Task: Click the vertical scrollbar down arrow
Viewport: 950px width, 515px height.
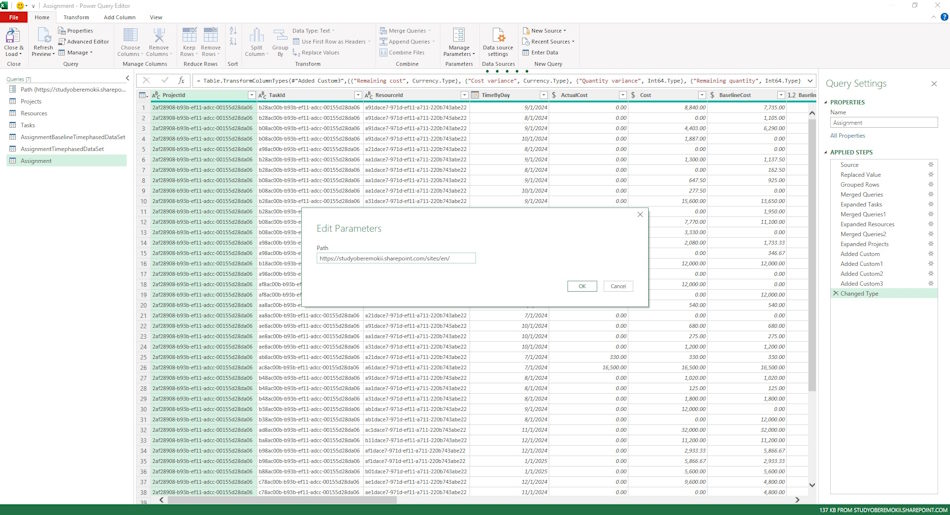Action: pyautogui.click(x=812, y=485)
